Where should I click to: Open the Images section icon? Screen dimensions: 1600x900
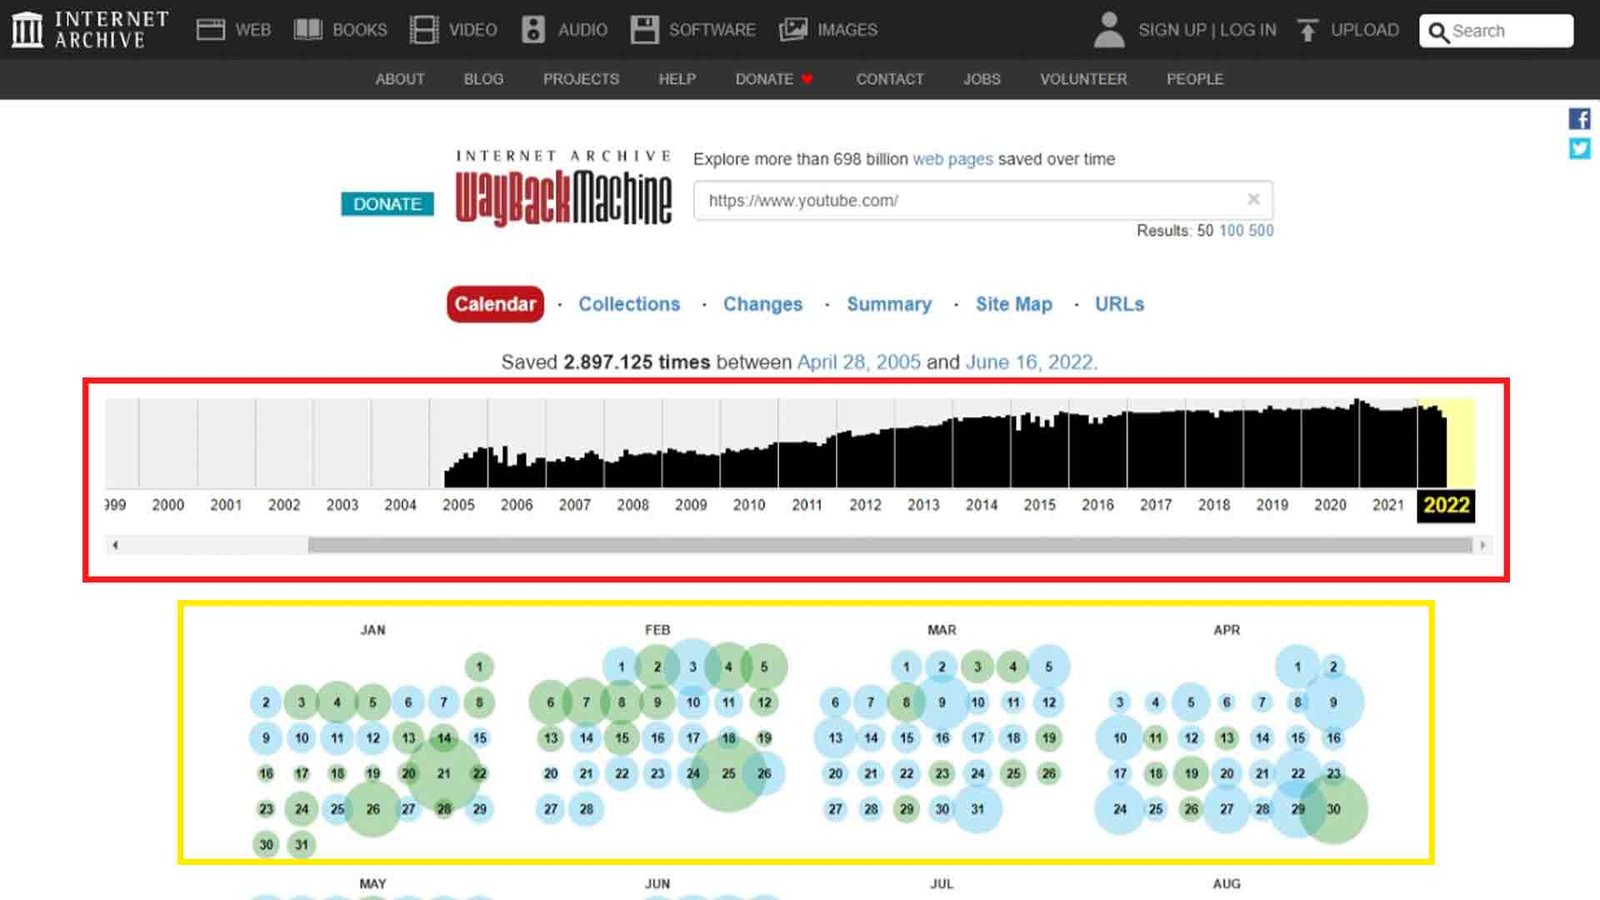click(793, 30)
